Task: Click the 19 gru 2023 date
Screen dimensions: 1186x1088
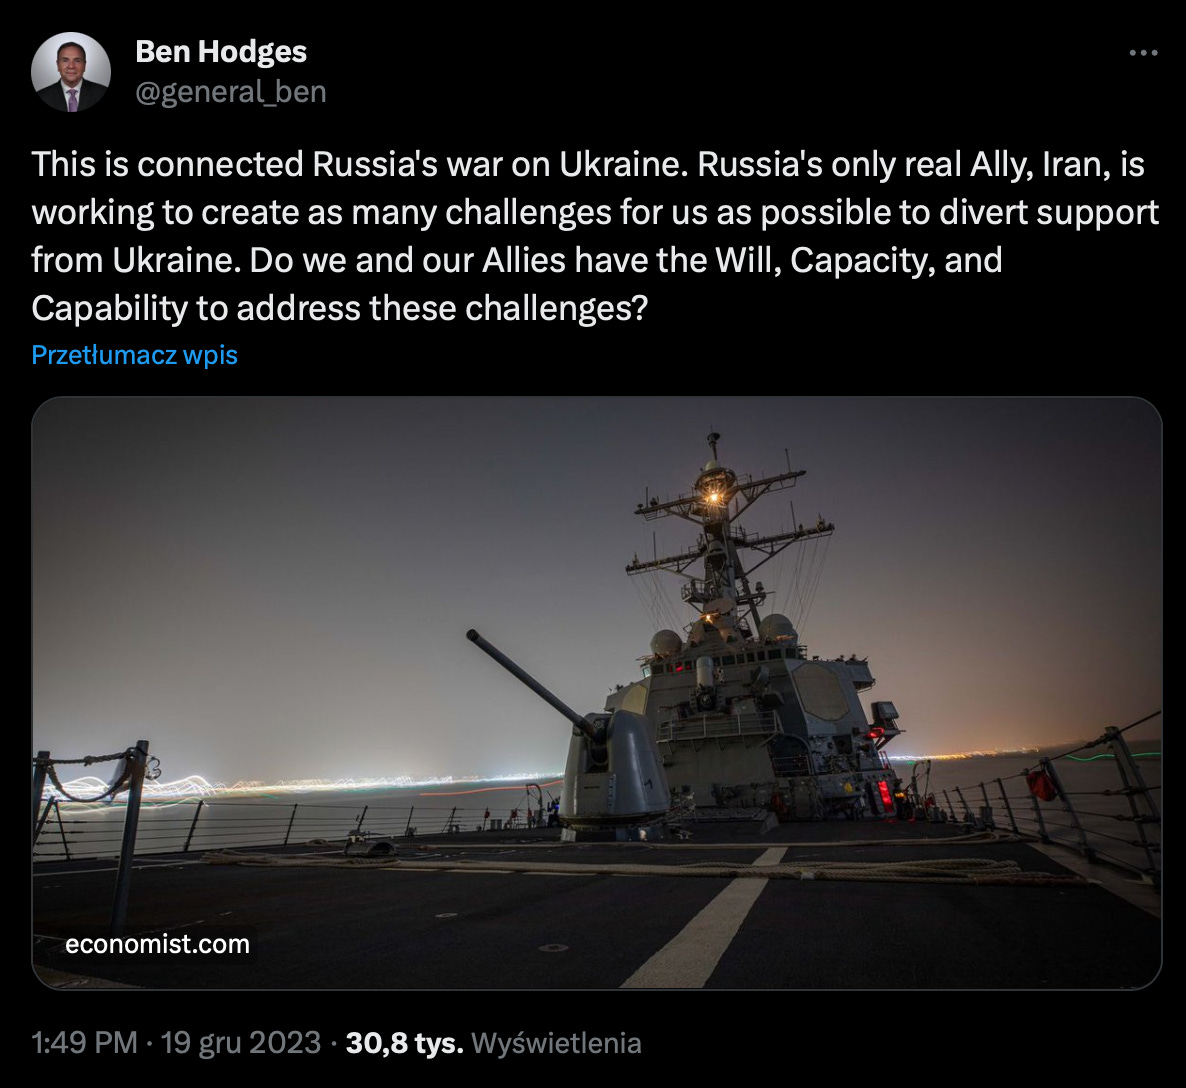Action: (241, 1043)
